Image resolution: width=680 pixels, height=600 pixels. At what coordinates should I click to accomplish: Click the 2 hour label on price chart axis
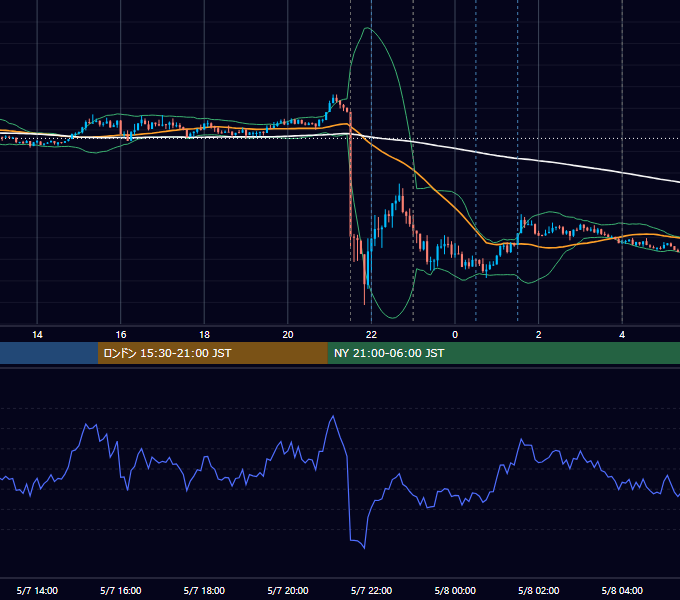(539, 335)
